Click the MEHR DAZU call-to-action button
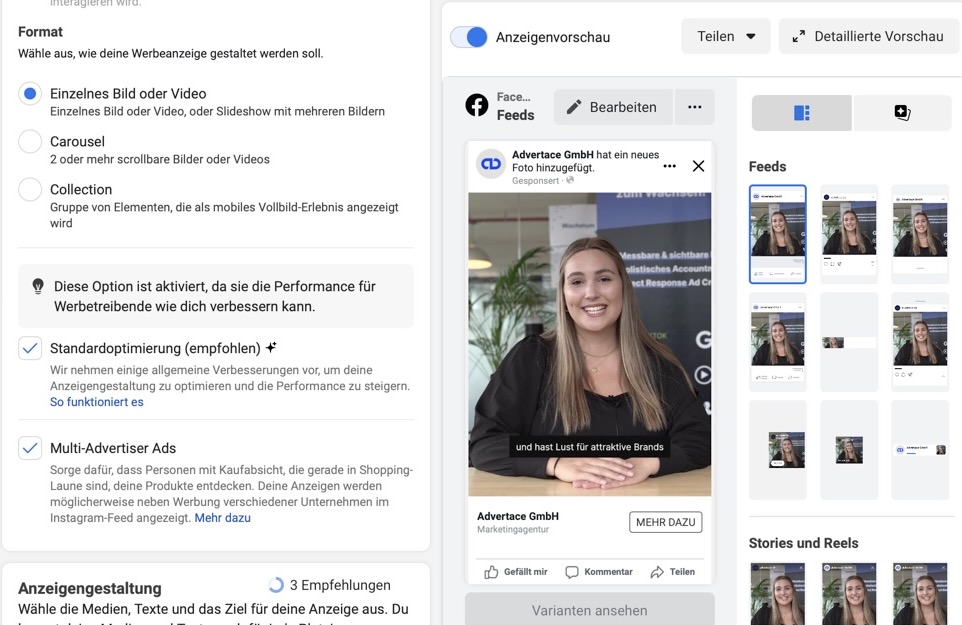This screenshot has width=962, height=625. click(x=665, y=522)
